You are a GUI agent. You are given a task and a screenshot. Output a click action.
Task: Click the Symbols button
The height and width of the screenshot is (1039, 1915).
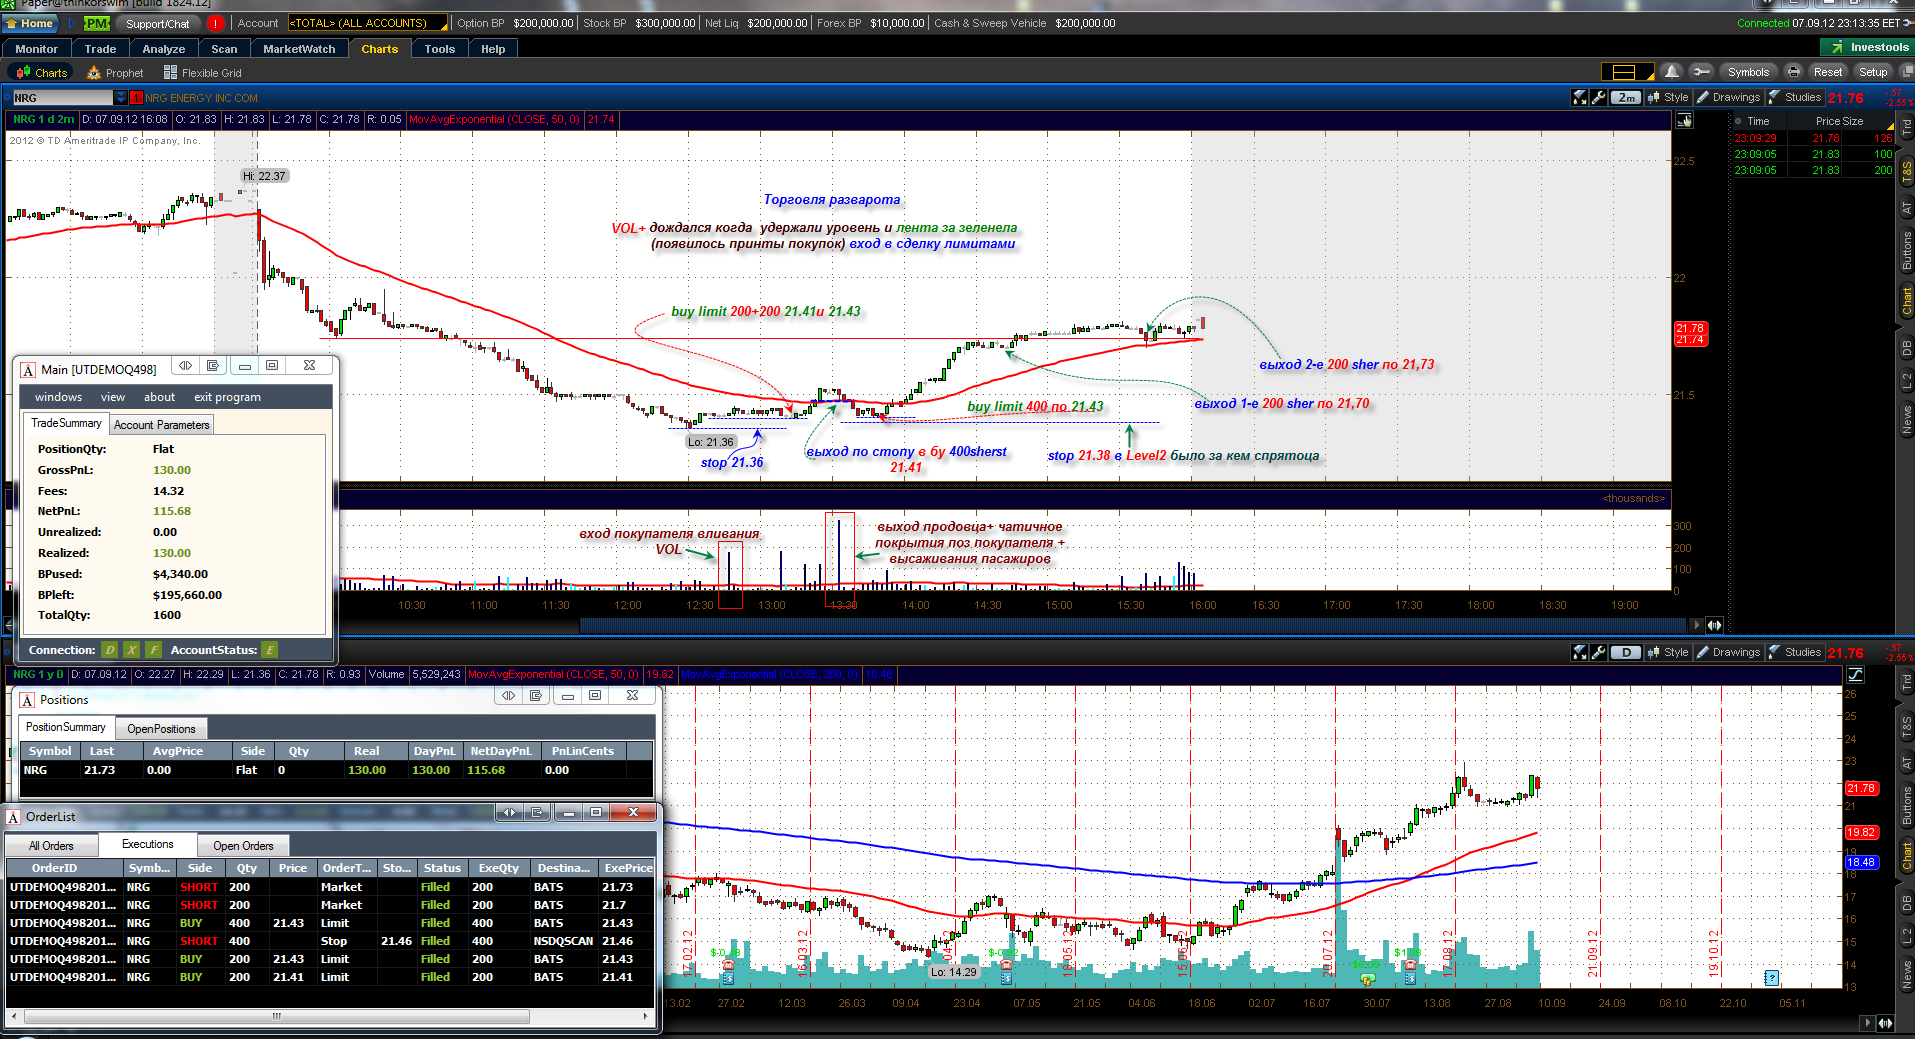[x=1748, y=72]
